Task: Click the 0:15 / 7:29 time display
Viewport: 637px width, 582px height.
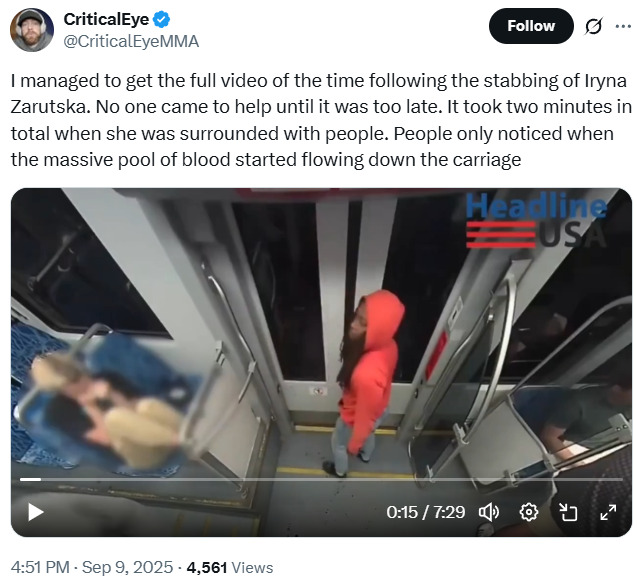Action: pyautogui.click(x=425, y=512)
